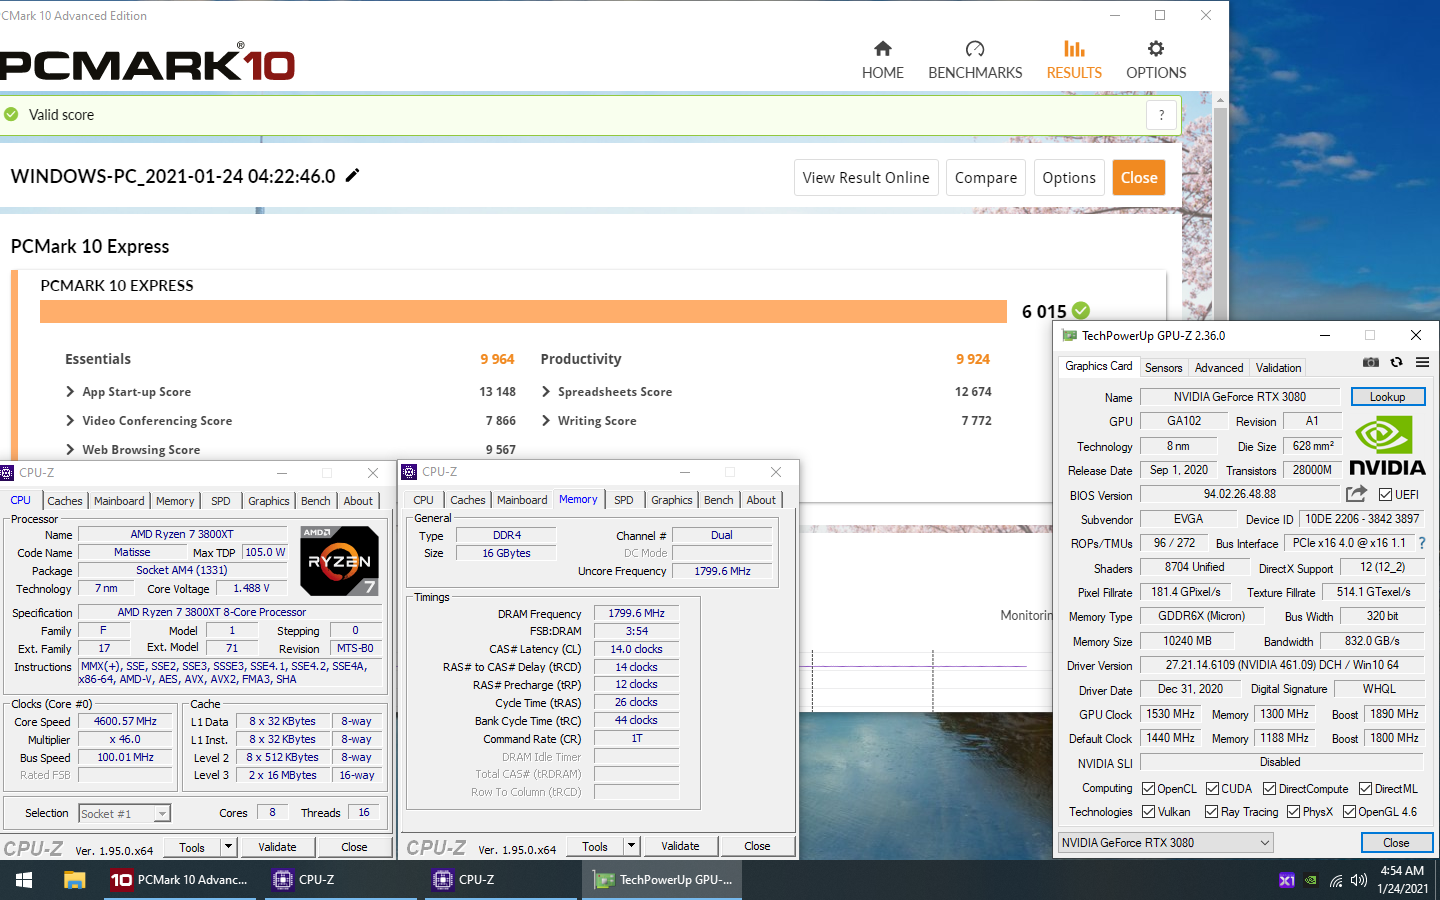
Task: Expand App Start-up Score details
Action: pyautogui.click(x=70, y=392)
